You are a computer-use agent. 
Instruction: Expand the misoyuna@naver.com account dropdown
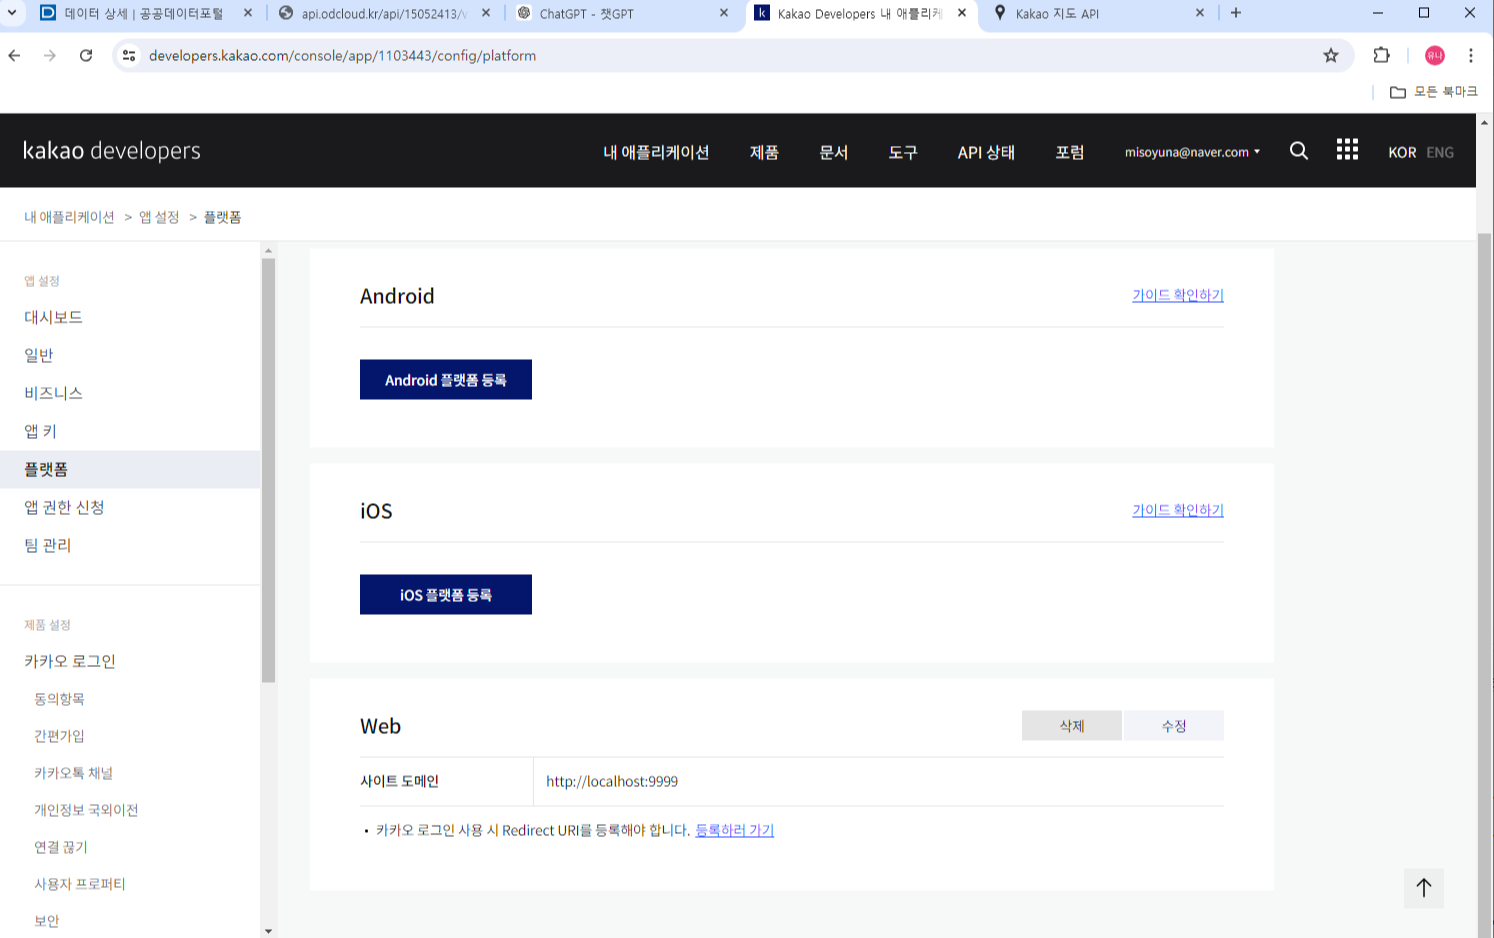tap(1192, 152)
